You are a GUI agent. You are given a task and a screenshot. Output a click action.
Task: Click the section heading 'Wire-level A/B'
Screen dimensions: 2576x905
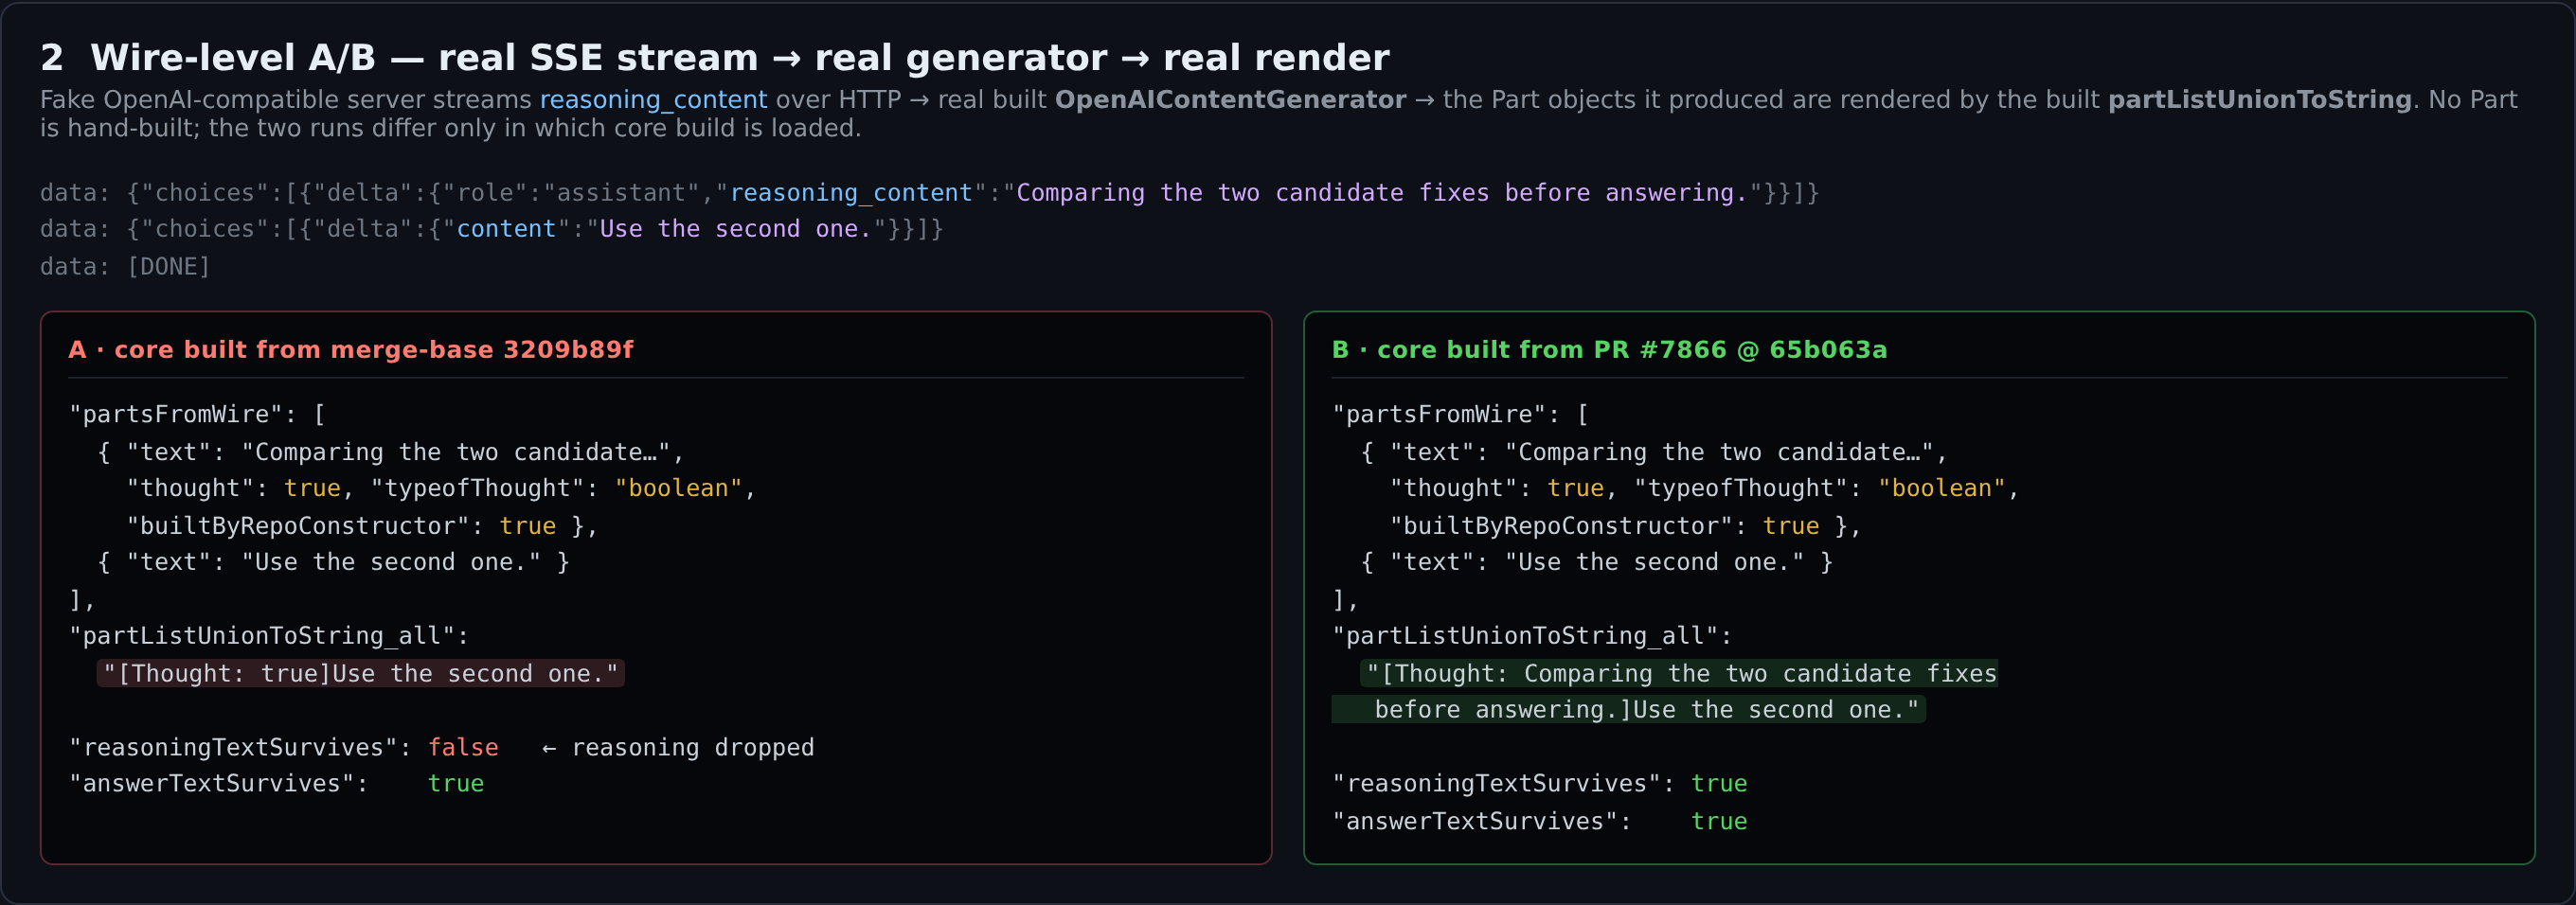[233, 58]
